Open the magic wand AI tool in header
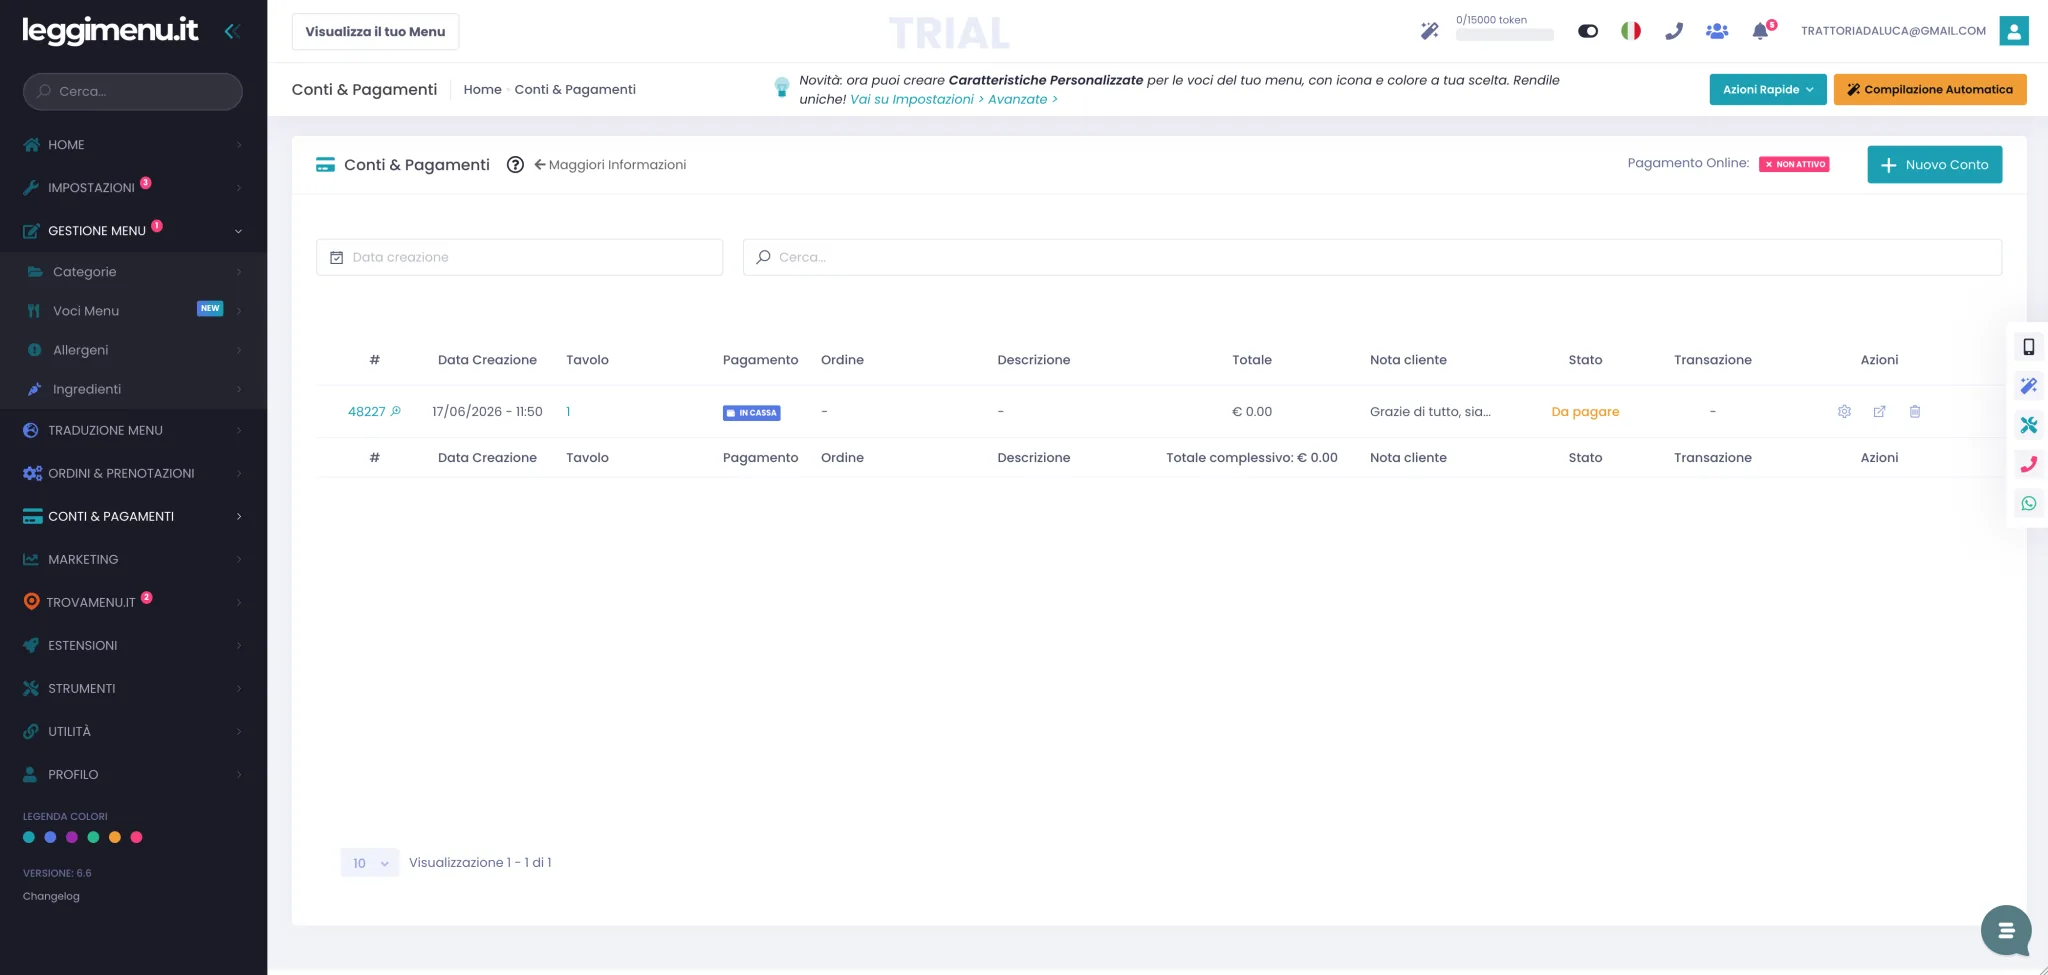This screenshot has width=2048, height=975. tap(1430, 31)
